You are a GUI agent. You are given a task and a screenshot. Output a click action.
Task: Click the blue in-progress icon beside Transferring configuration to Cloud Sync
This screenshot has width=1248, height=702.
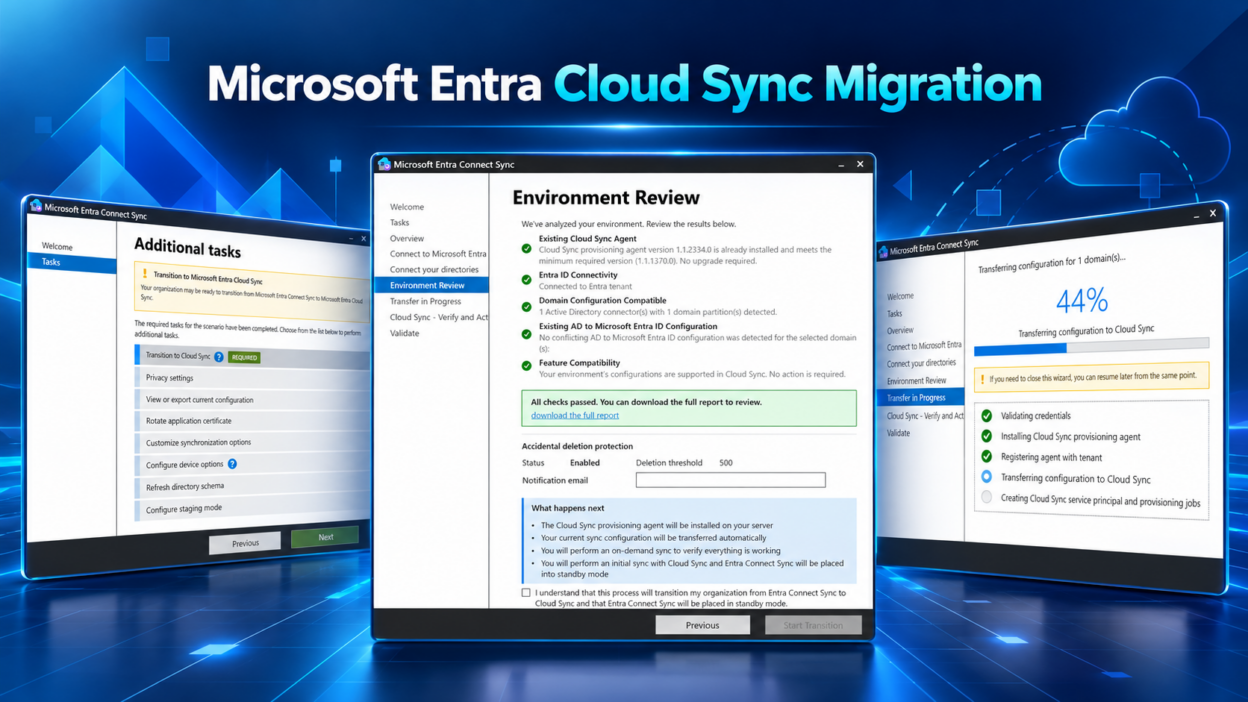pos(987,477)
